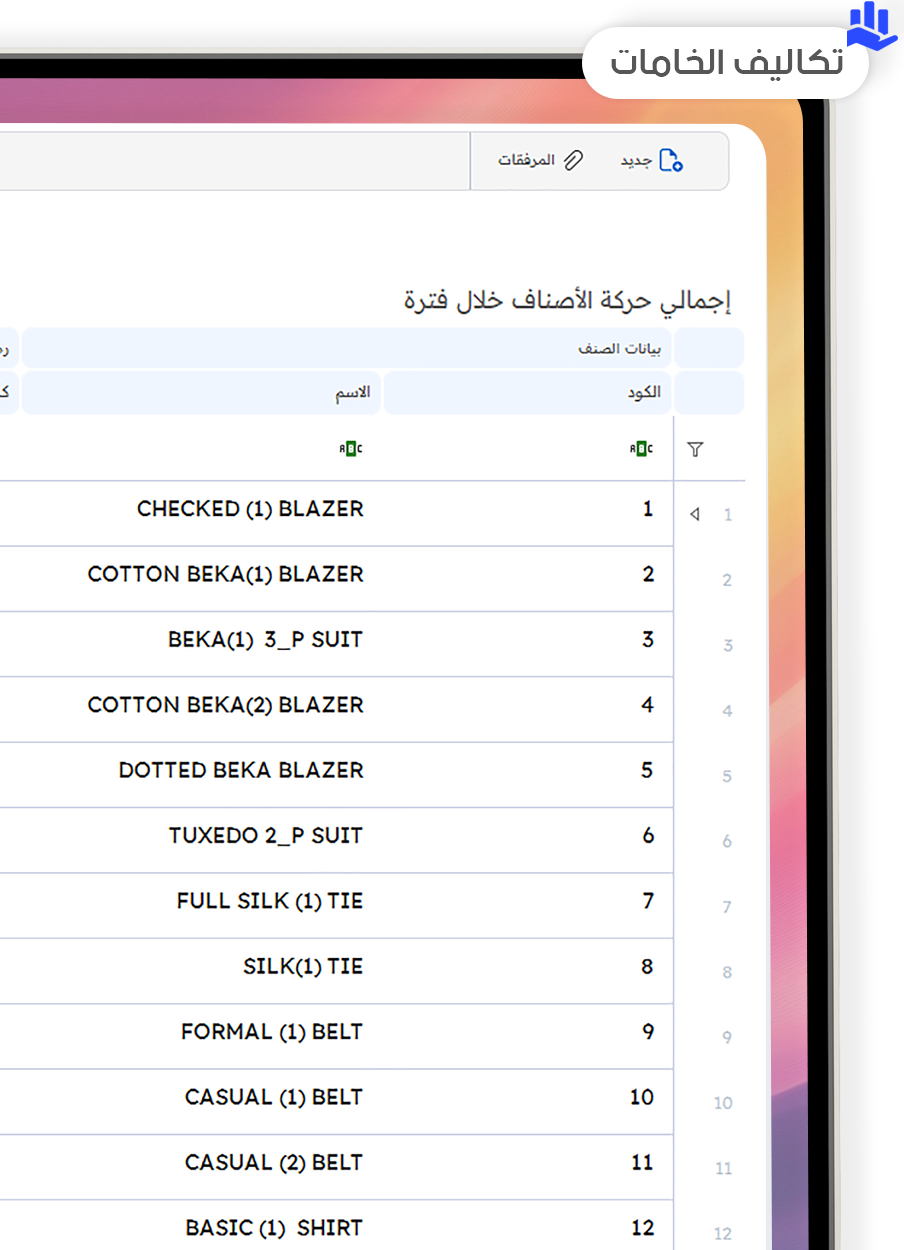Image resolution: width=904 pixels, height=1250 pixels.
Task: Click the blue hand logo icon
Action: point(872,26)
